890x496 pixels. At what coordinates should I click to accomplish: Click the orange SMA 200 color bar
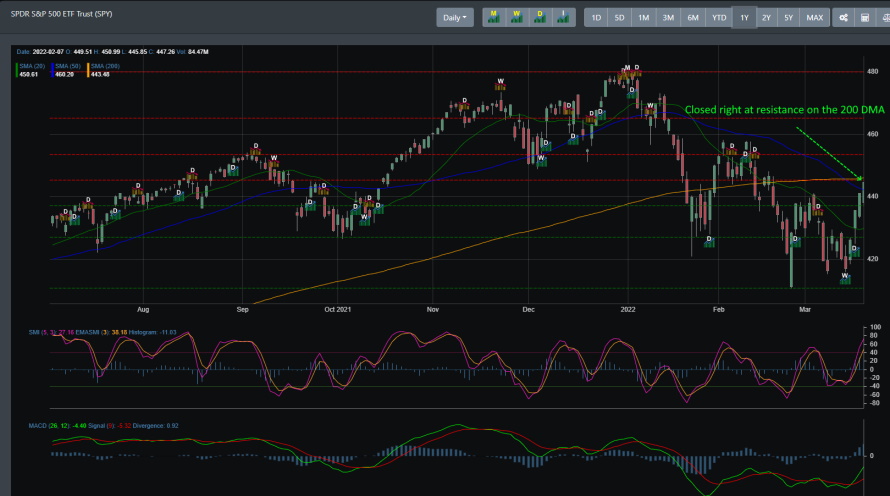coord(88,70)
